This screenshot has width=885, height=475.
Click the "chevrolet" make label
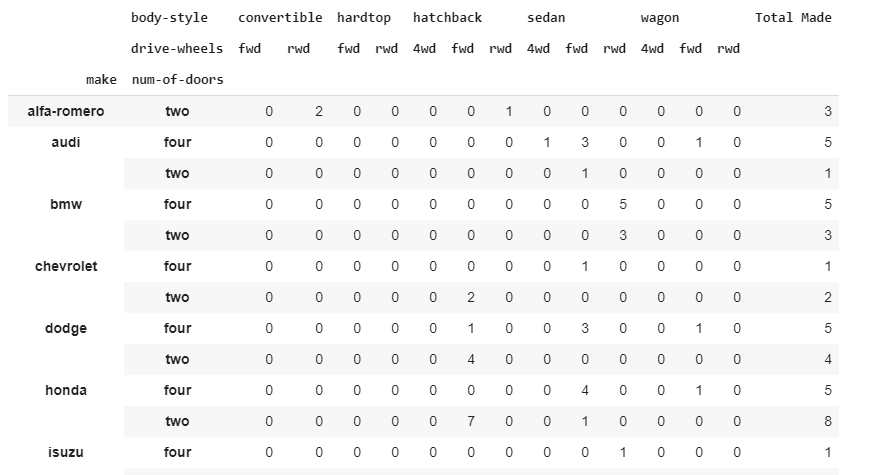[x=66, y=266]
